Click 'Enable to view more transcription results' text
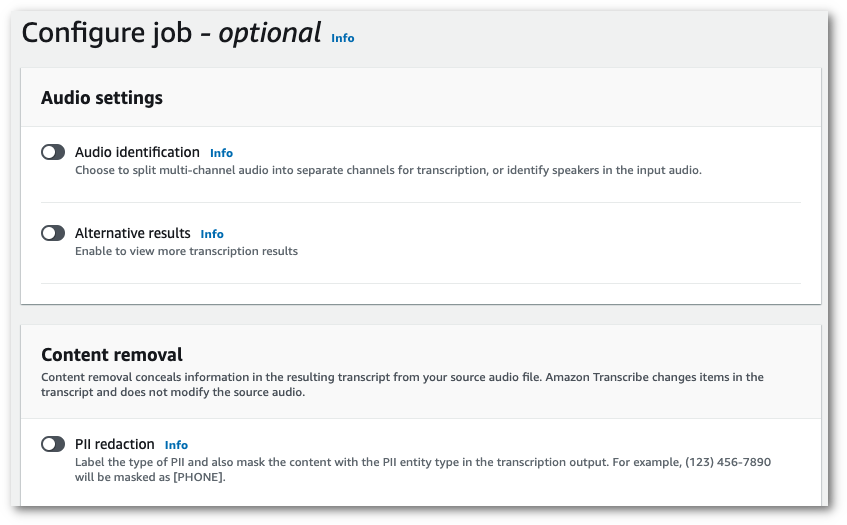Screen dimensions: 847x525 (186, 251)
